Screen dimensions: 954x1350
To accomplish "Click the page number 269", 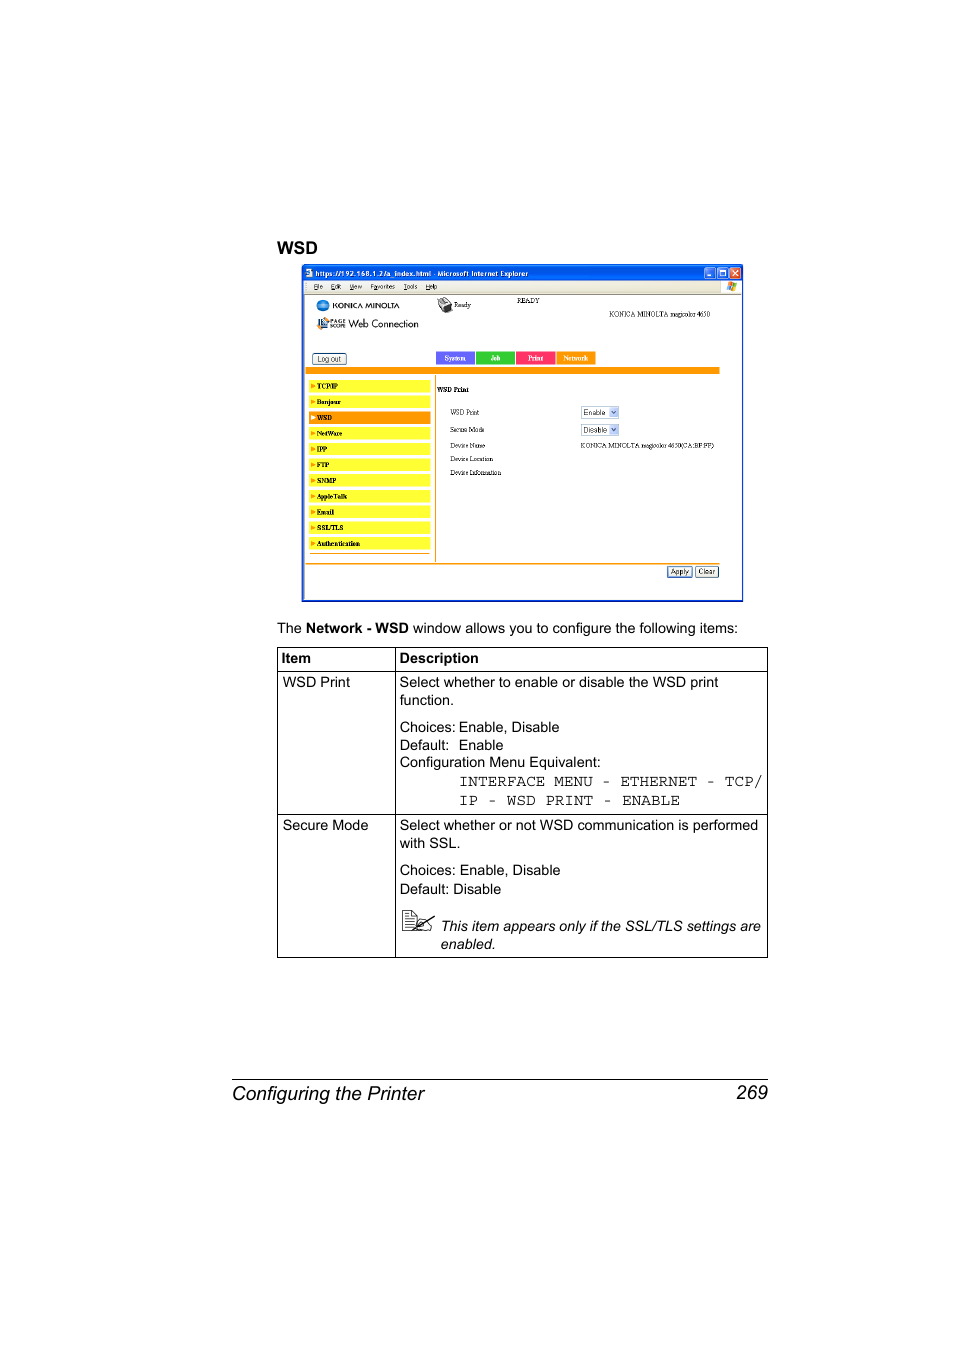I will 752,1093.
